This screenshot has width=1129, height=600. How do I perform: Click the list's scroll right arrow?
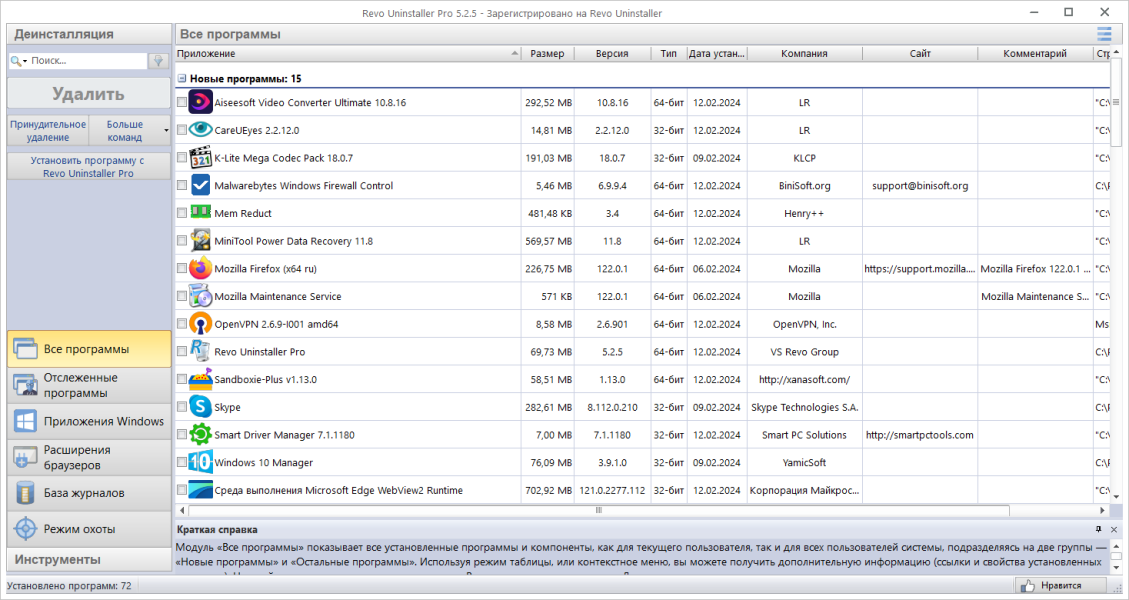click(x=1102, y=510)
